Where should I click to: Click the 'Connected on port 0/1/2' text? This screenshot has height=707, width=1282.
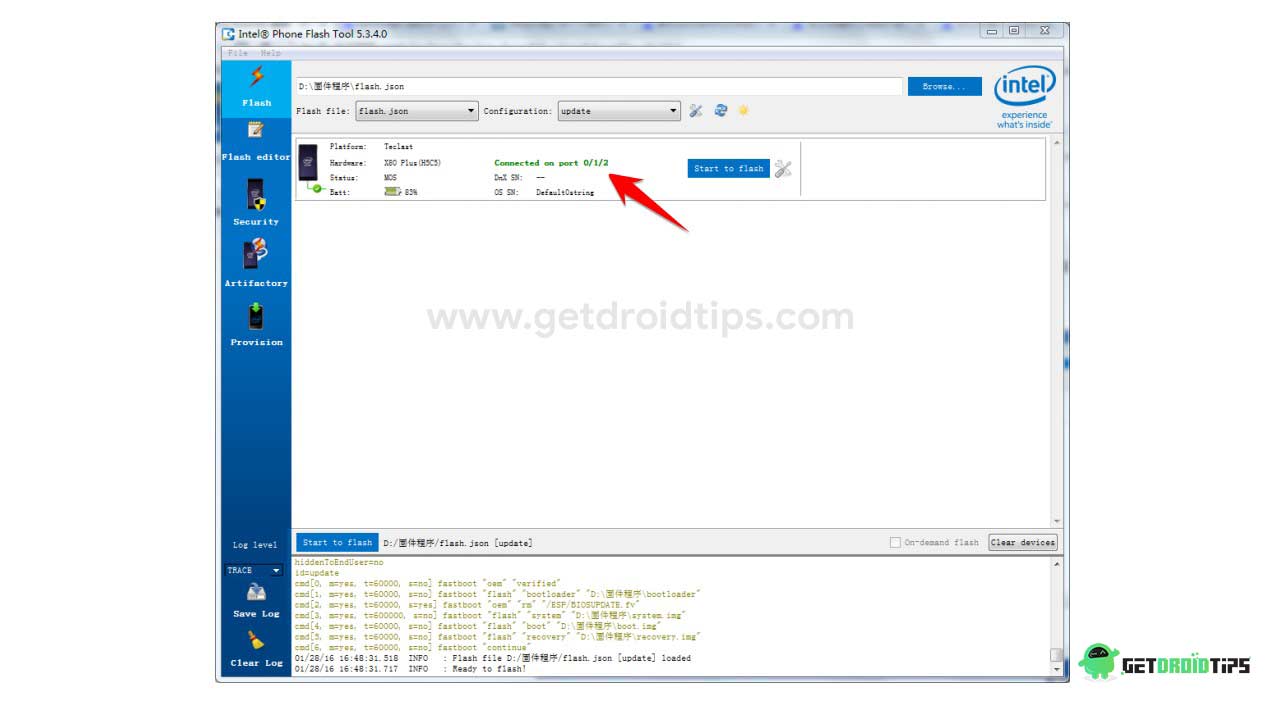(551, 162)
